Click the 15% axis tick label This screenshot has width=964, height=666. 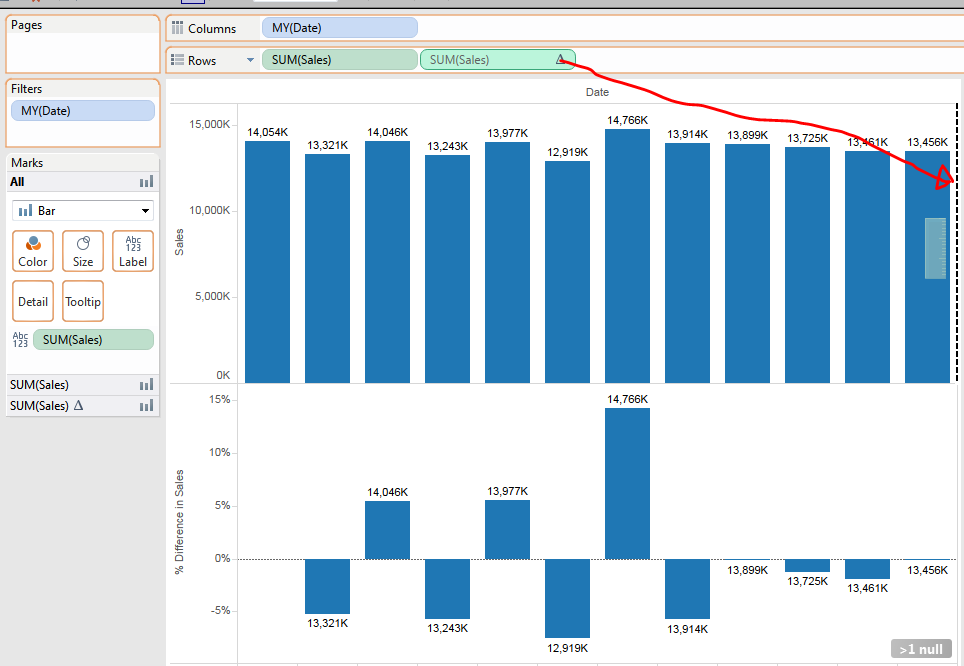tap(219, 399)
